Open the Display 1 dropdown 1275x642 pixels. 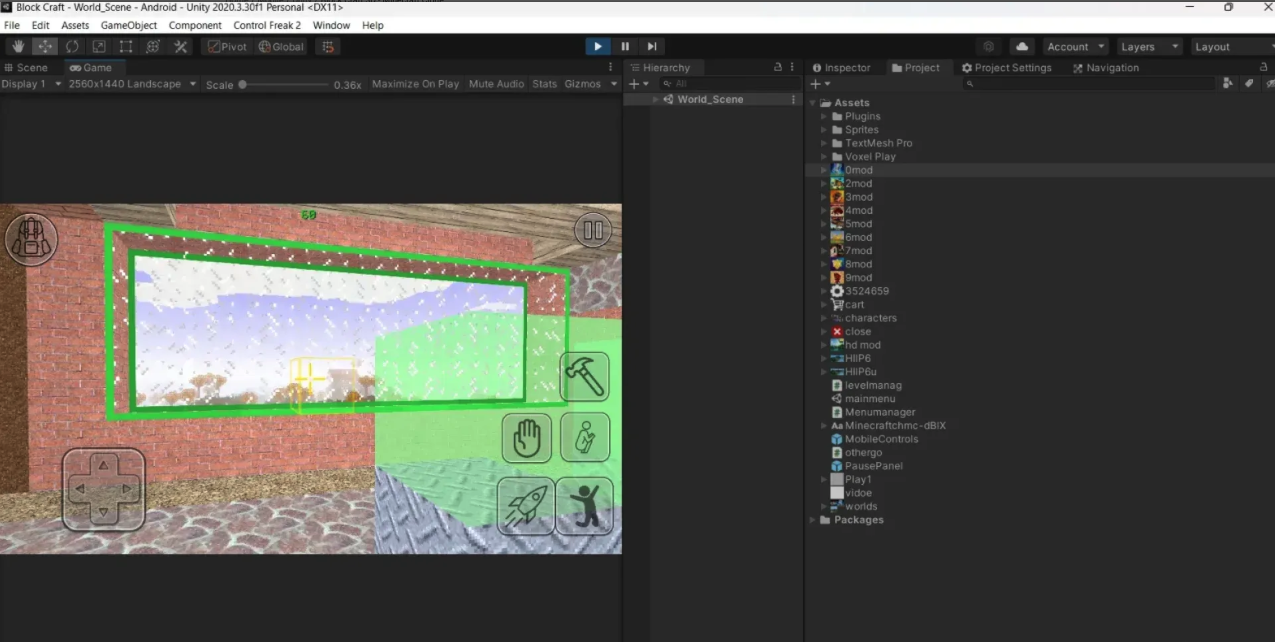pyautogui.click(x=31, y=84)
